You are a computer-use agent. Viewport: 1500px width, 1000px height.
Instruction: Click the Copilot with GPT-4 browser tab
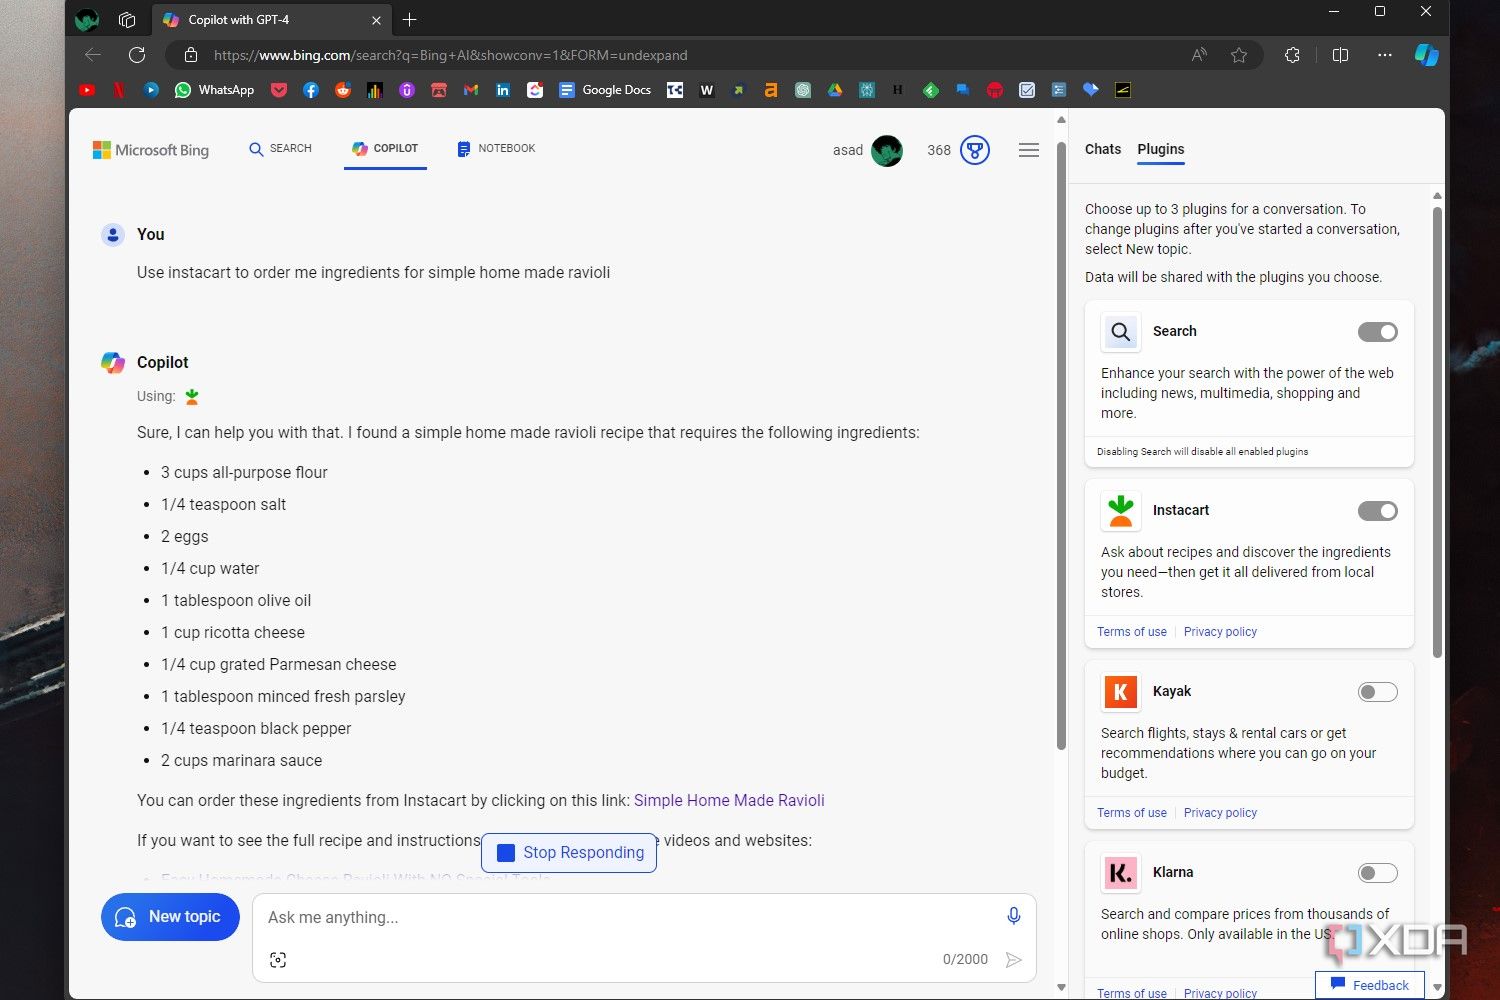tap(270, 20)
